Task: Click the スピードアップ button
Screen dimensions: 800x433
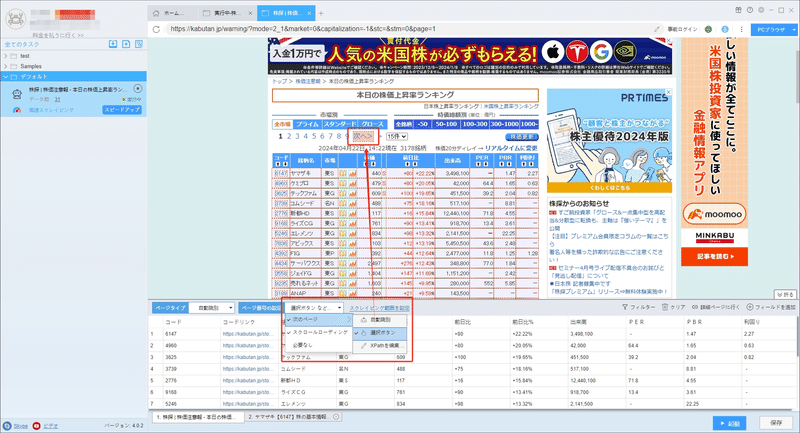Action: point(122,110)
